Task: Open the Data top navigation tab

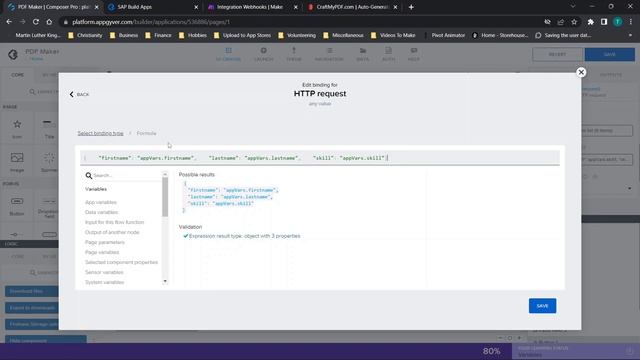Action: [x=362, y=54]
